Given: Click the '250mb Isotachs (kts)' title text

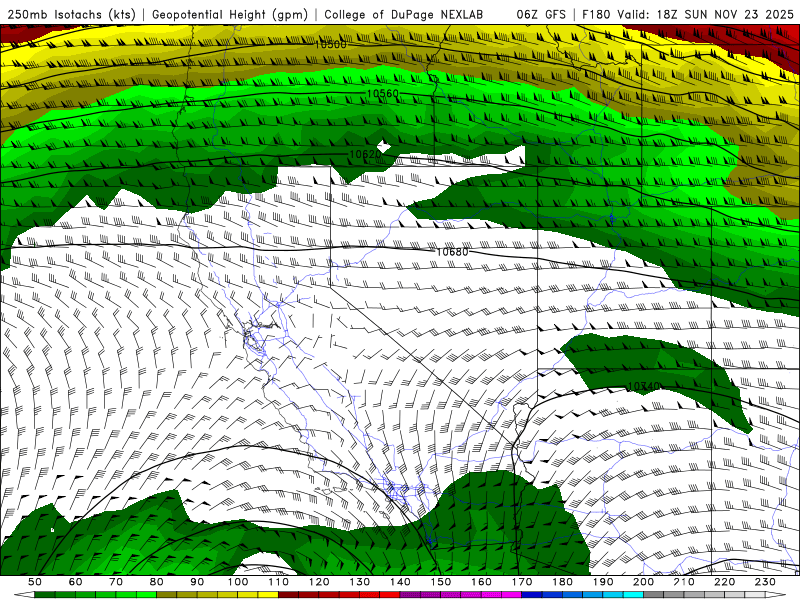Looking at the screenshot, I should [x=70, y=15].
